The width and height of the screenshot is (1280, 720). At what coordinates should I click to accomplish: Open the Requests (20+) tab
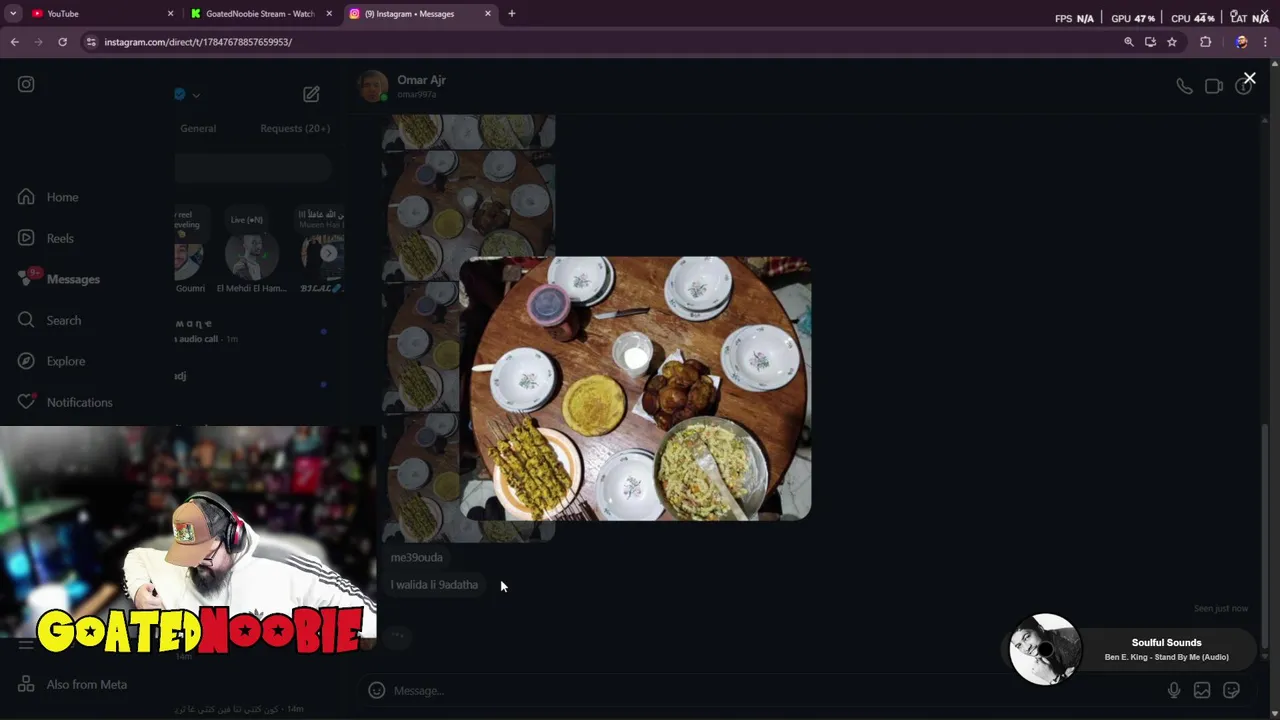(x=295, y=128)
